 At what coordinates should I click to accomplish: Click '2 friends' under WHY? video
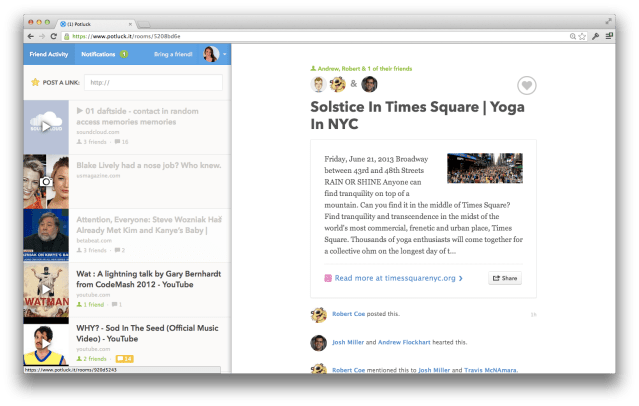click(x=92, y=359)
